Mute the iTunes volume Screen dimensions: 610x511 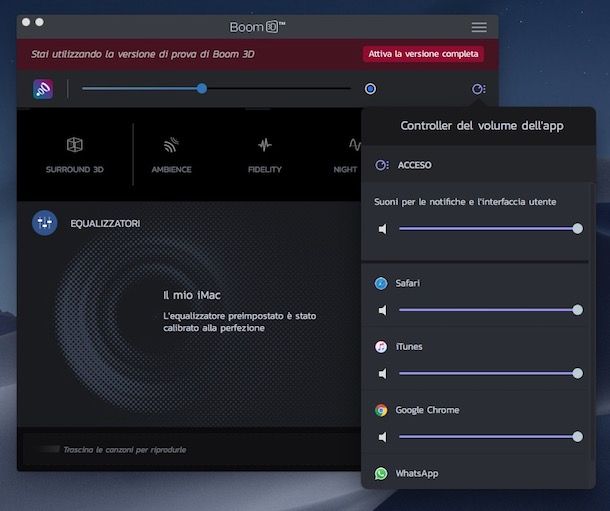[383, 373]
